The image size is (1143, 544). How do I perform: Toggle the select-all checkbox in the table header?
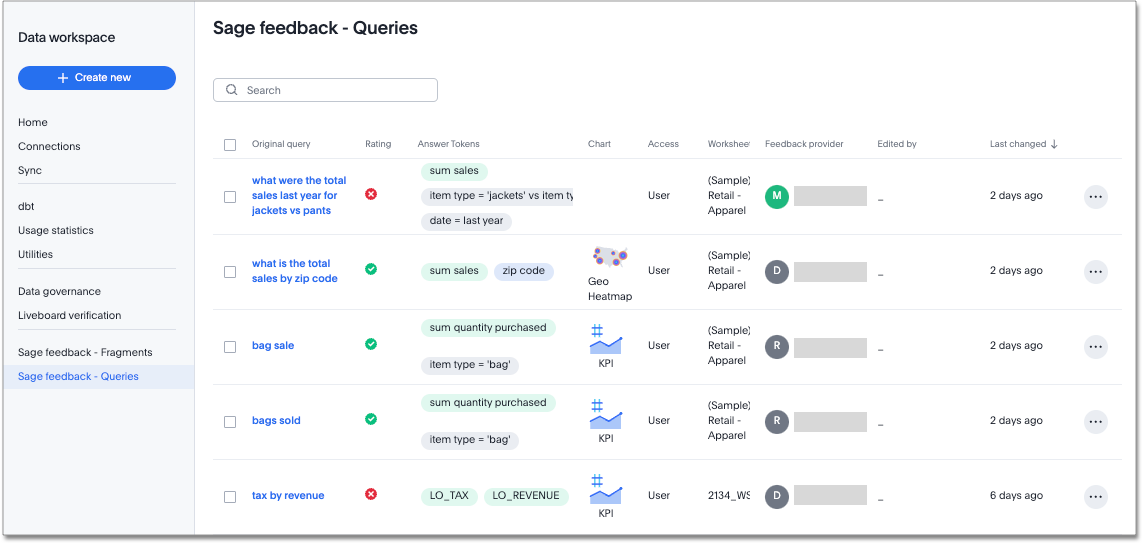click(x=230, y=145)
